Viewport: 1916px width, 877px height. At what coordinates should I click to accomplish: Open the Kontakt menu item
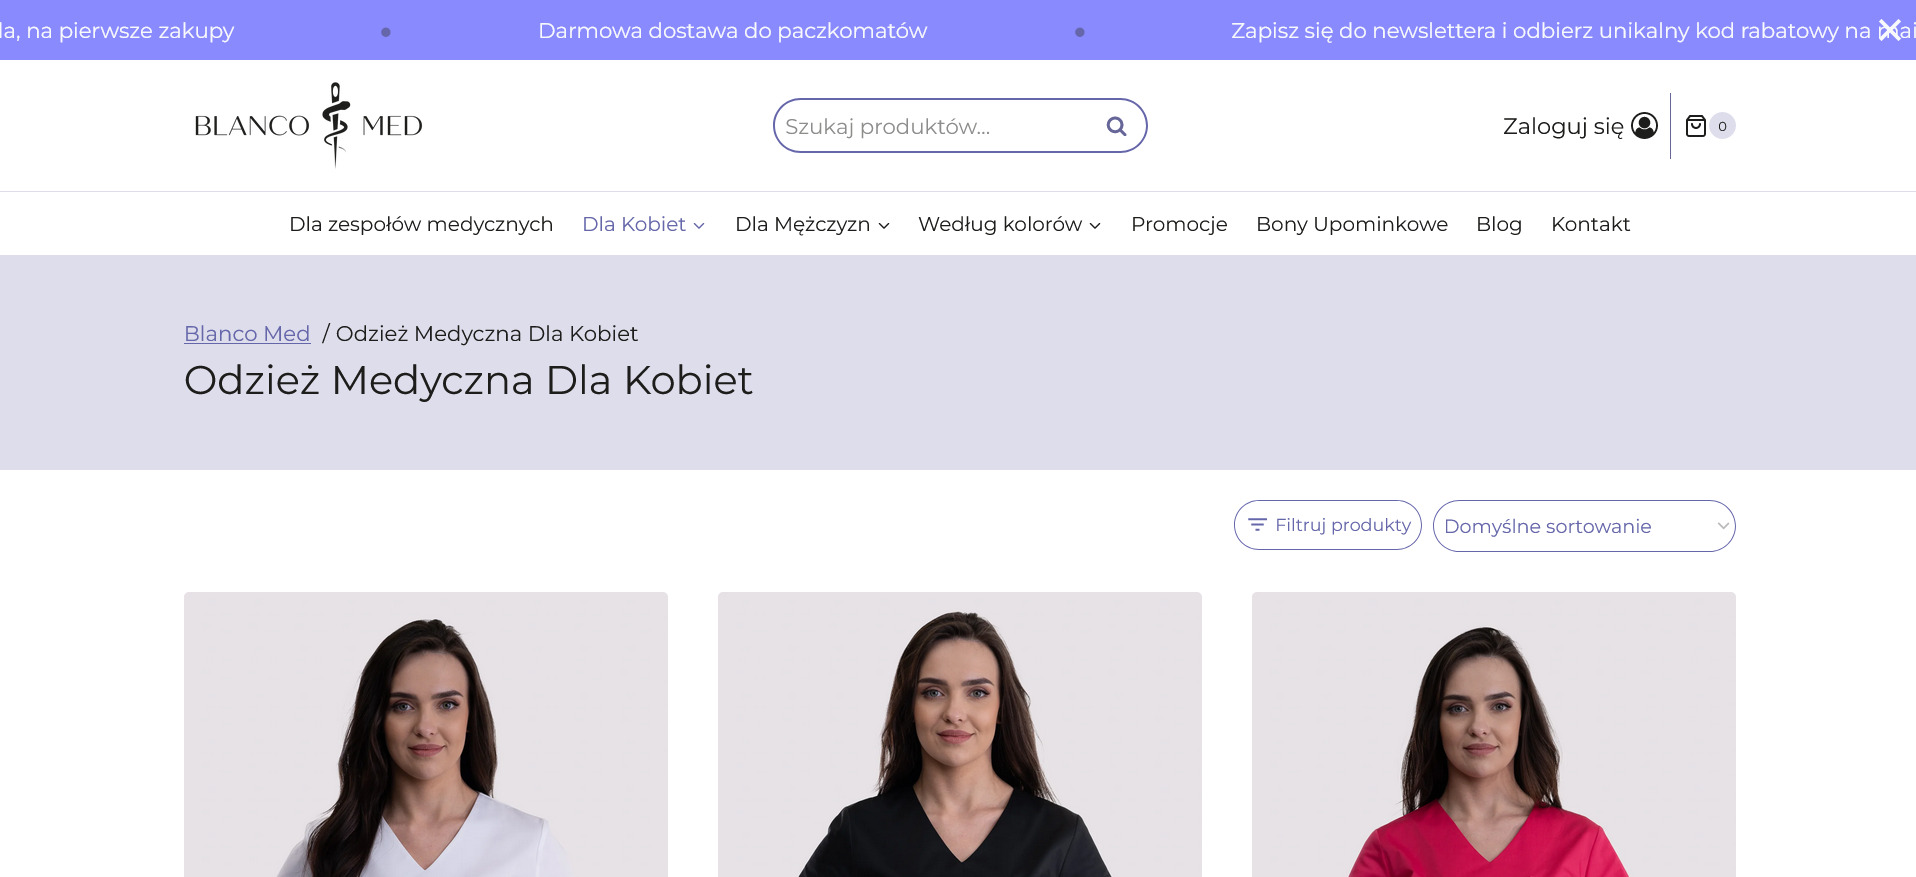1590,224
